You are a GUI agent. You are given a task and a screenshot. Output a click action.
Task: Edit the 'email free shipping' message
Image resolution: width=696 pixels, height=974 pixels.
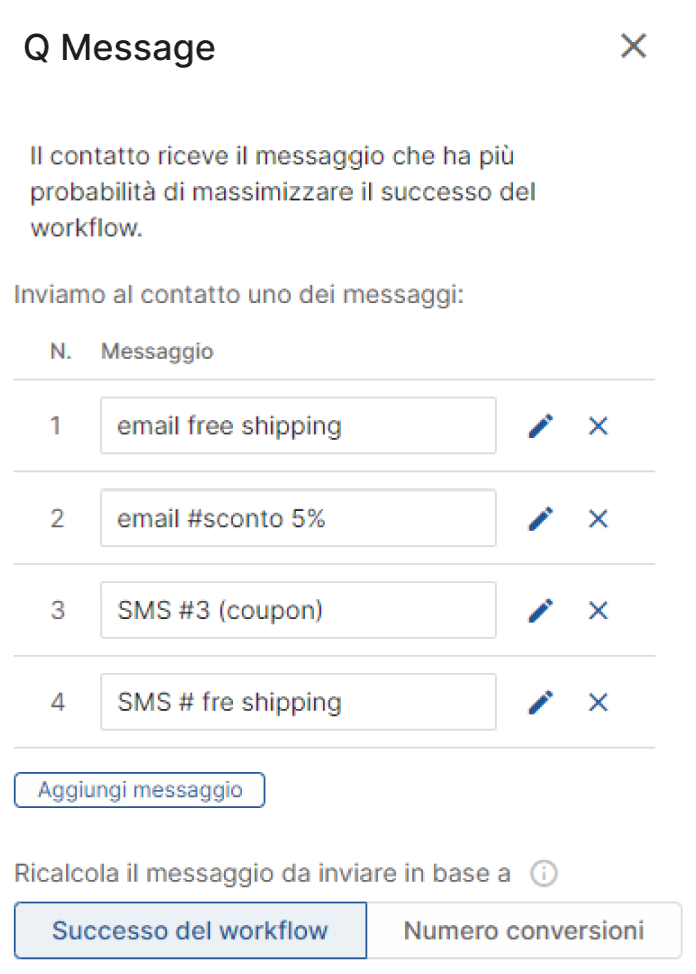click(541, 426)
